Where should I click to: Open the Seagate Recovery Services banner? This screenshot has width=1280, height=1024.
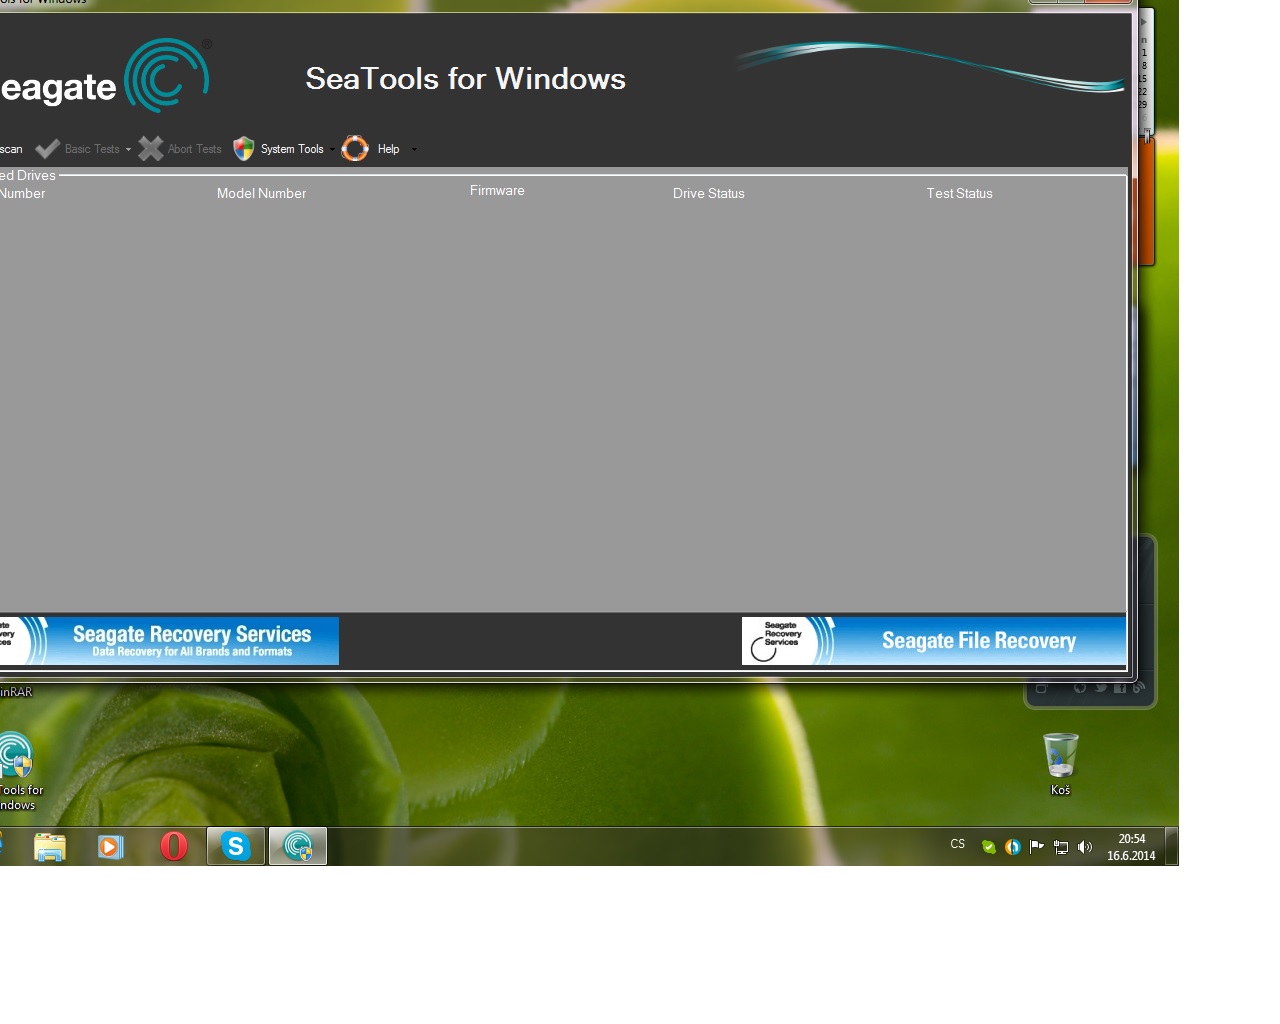tap(169, 641)
